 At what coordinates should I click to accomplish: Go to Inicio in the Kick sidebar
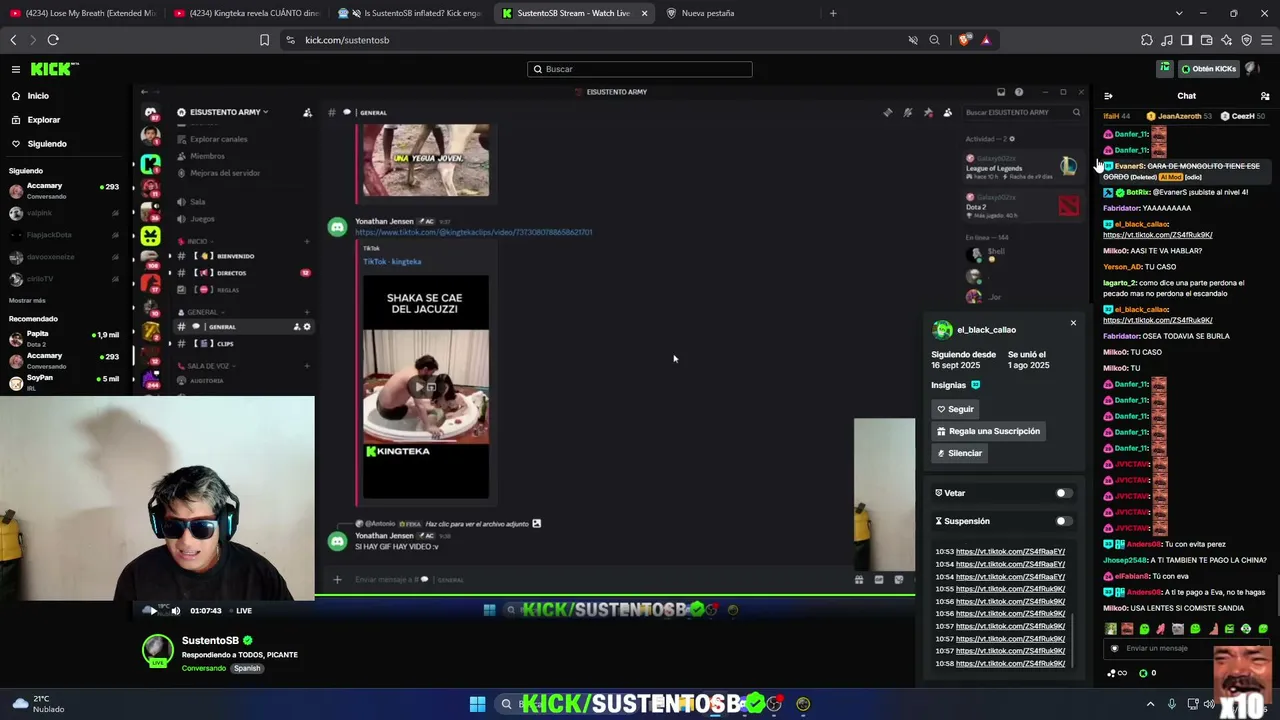tap(38, 96)
